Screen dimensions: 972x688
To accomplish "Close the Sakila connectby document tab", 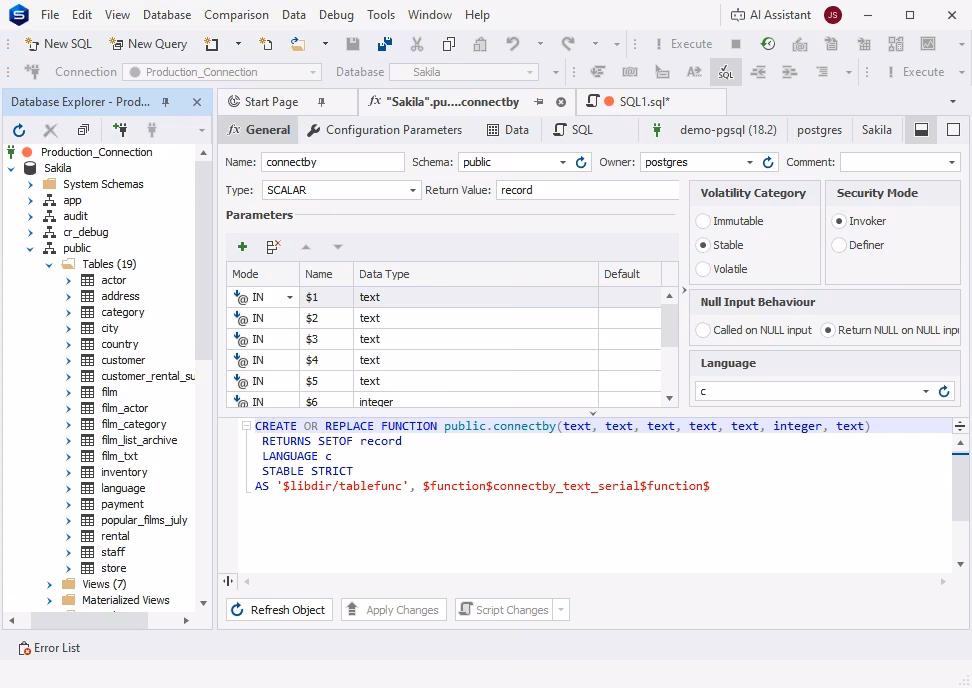I will pyautogui.click(x=561, y=102).
